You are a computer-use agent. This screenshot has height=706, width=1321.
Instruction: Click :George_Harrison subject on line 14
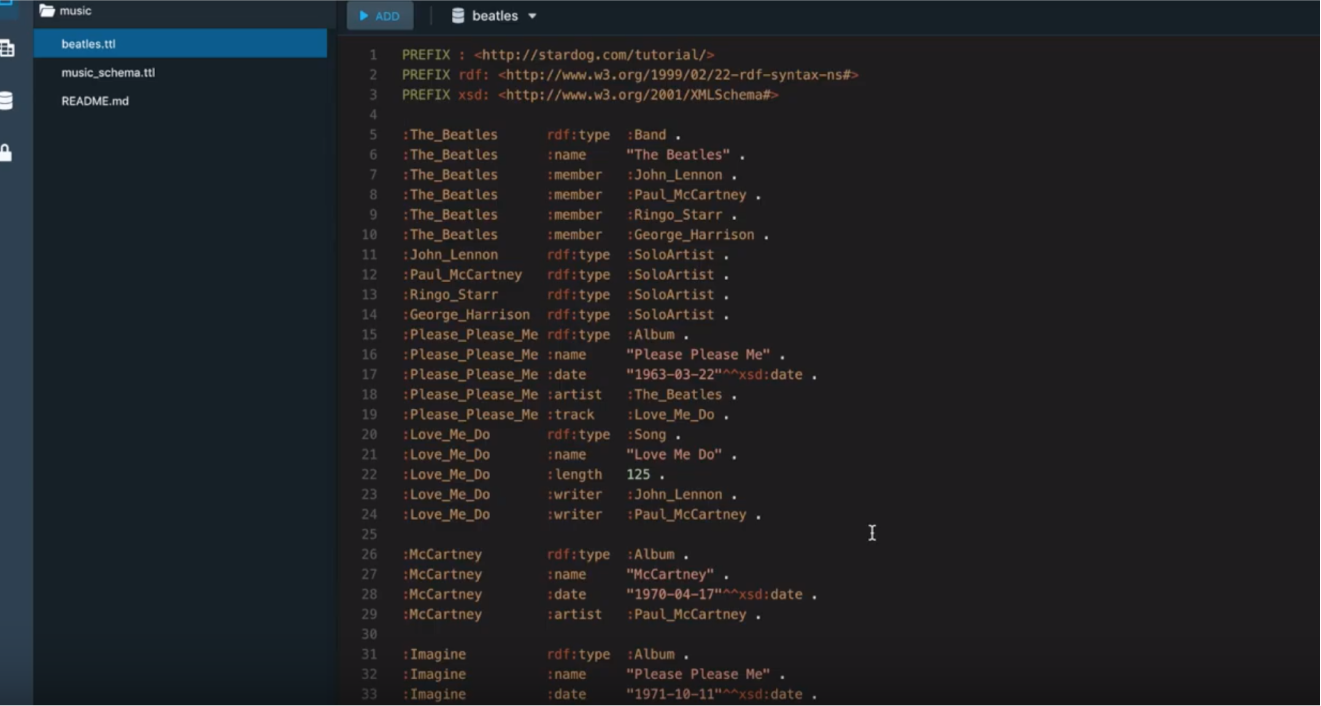pyautogui.click(x=466, y=315)
